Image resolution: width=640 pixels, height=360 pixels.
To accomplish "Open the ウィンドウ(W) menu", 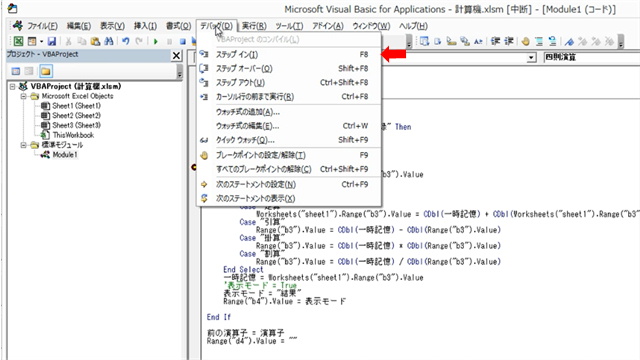I will [x=371, y=26].
